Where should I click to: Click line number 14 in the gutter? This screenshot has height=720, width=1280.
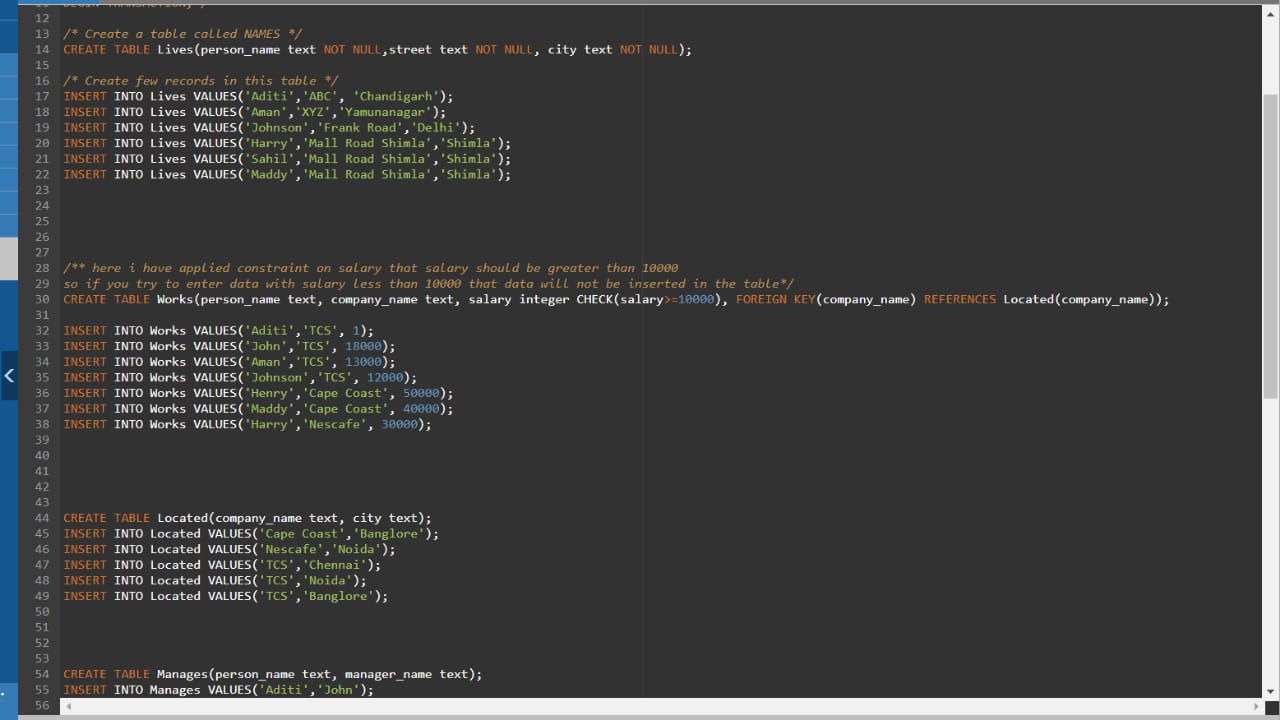(x=41, y=49)
